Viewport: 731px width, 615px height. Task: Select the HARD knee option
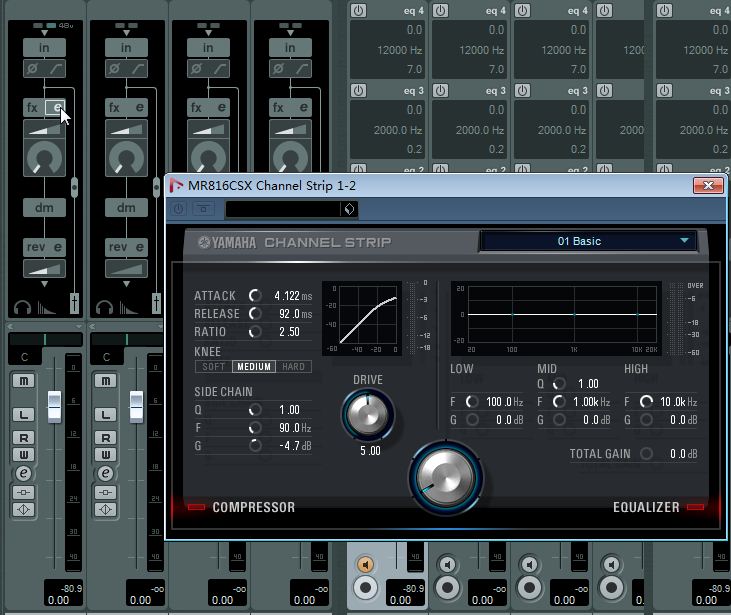tap(293, 367)
